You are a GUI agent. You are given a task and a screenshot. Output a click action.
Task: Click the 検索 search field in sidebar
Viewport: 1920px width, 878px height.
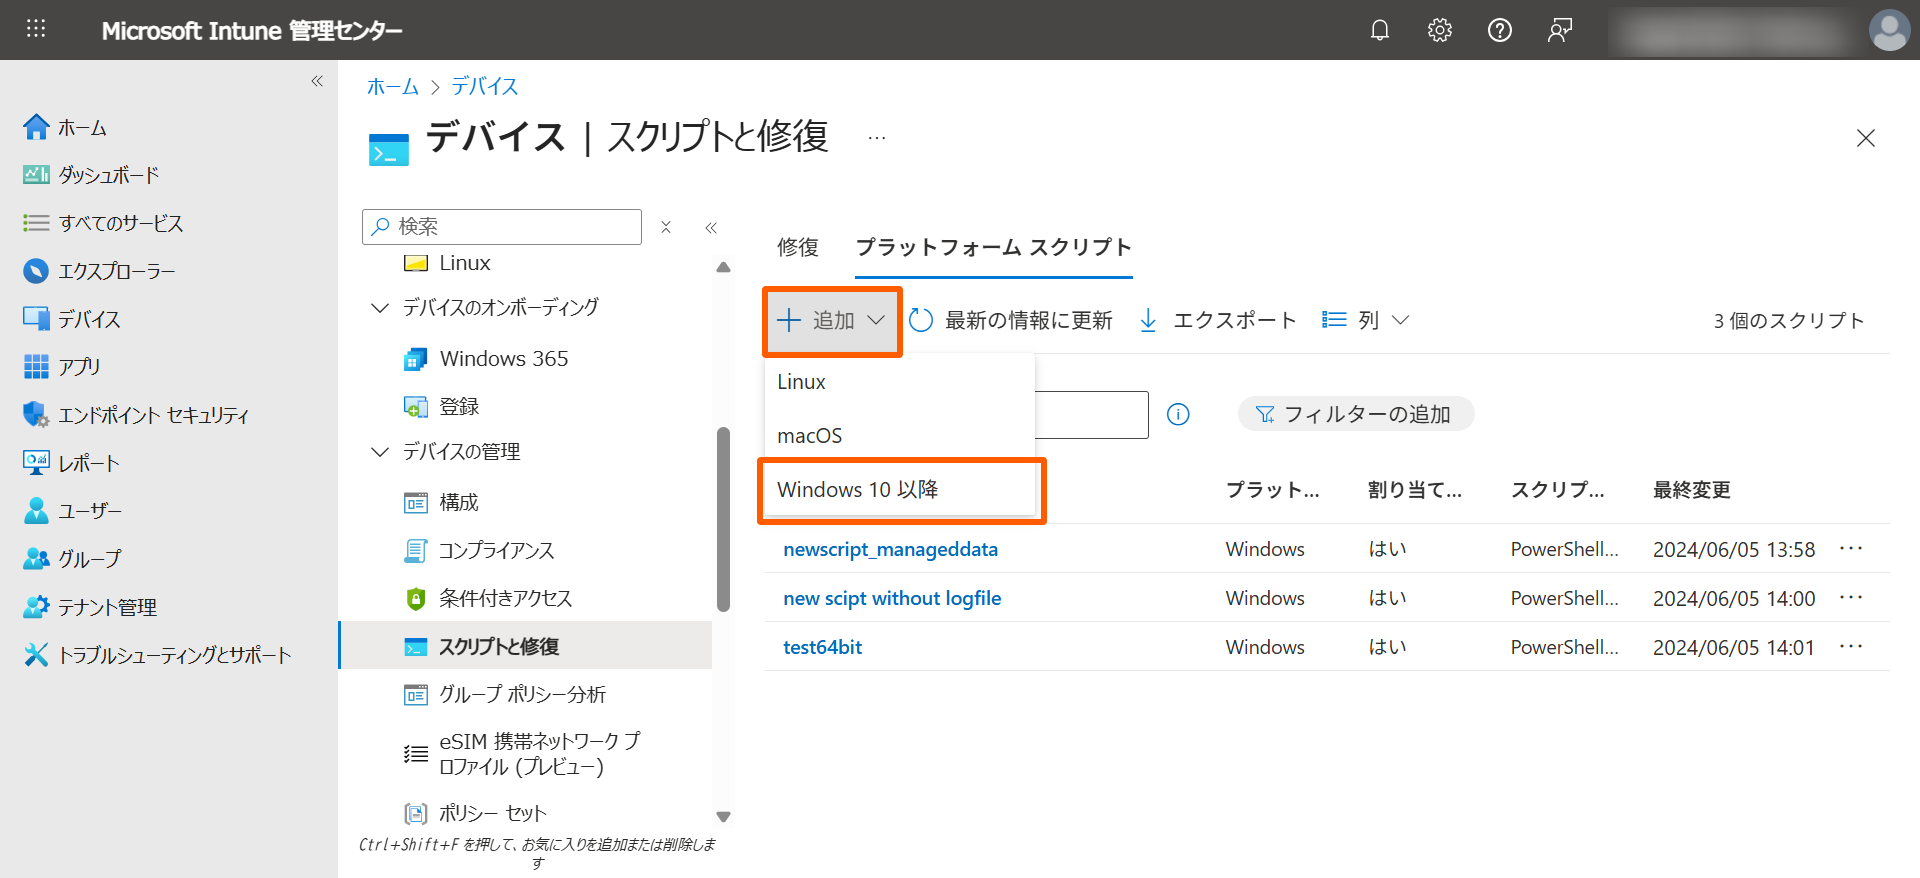(x=510, y=227)
